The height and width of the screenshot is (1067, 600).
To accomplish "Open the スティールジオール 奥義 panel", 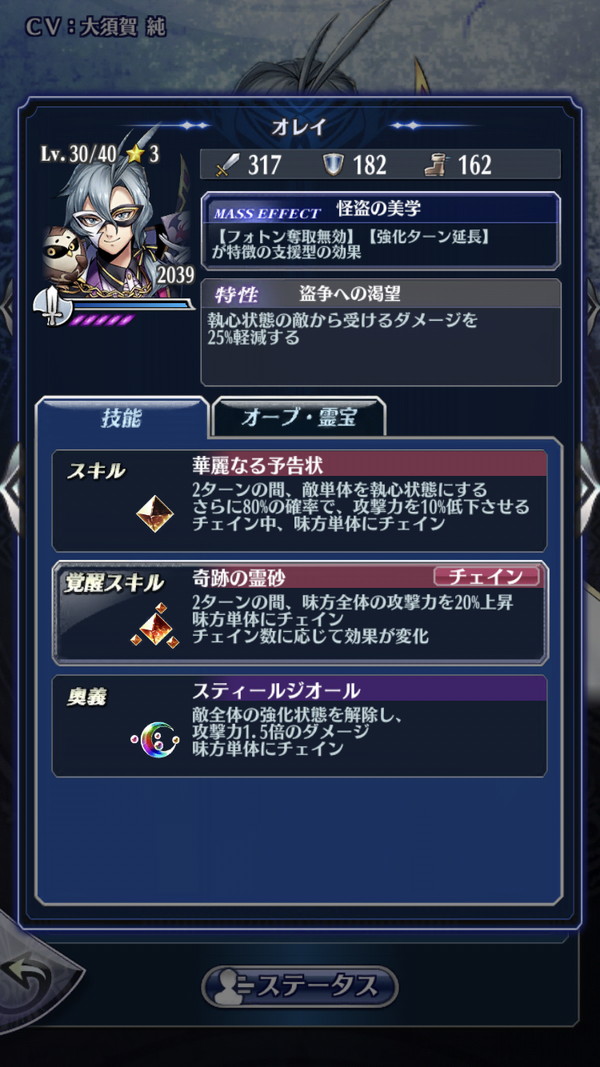I will (299, 726).
